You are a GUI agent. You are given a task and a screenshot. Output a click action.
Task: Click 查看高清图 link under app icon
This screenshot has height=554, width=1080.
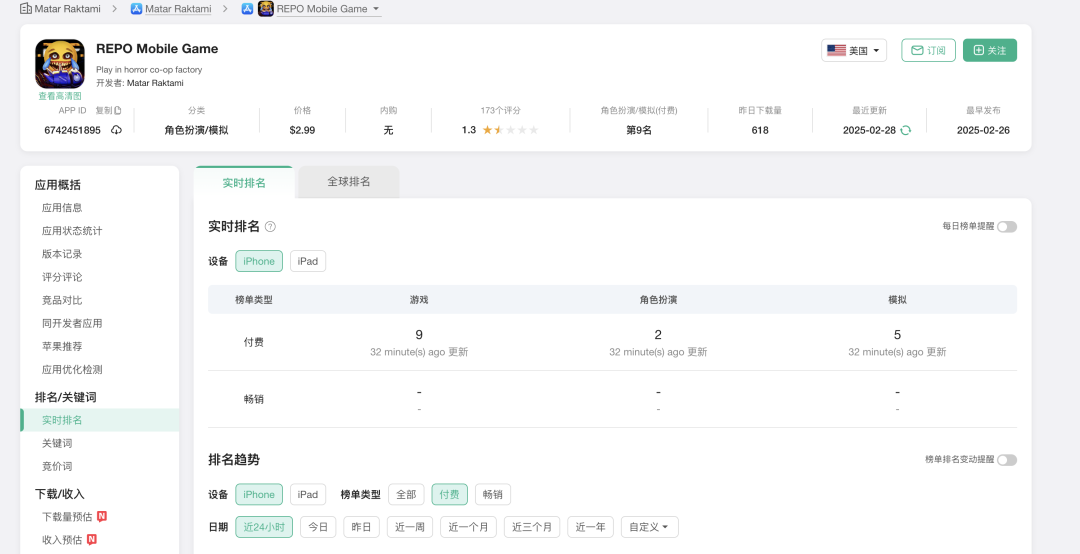click(x=60, y=96)
